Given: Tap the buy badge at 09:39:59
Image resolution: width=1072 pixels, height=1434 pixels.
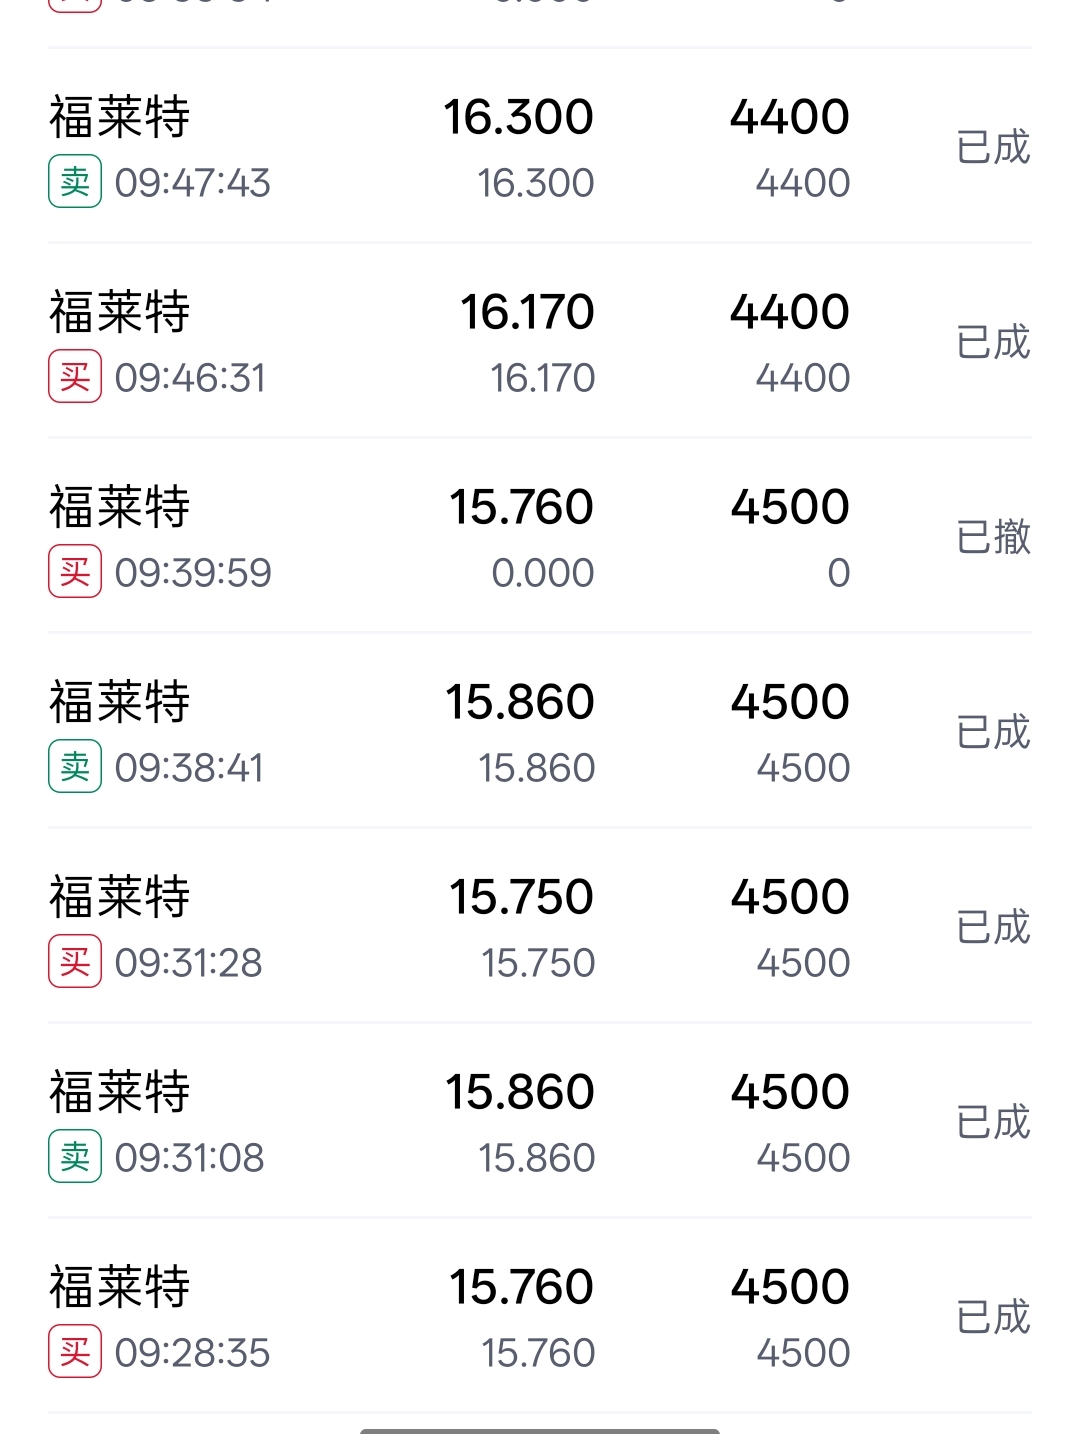Looking at the screenshot, I should (75, 572).
